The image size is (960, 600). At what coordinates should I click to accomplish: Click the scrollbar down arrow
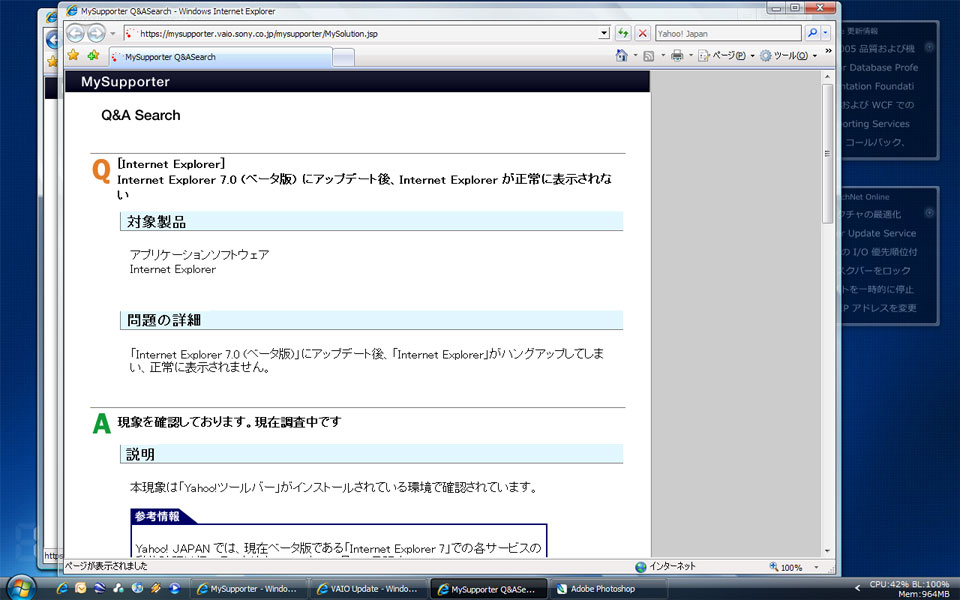(827, 551)
